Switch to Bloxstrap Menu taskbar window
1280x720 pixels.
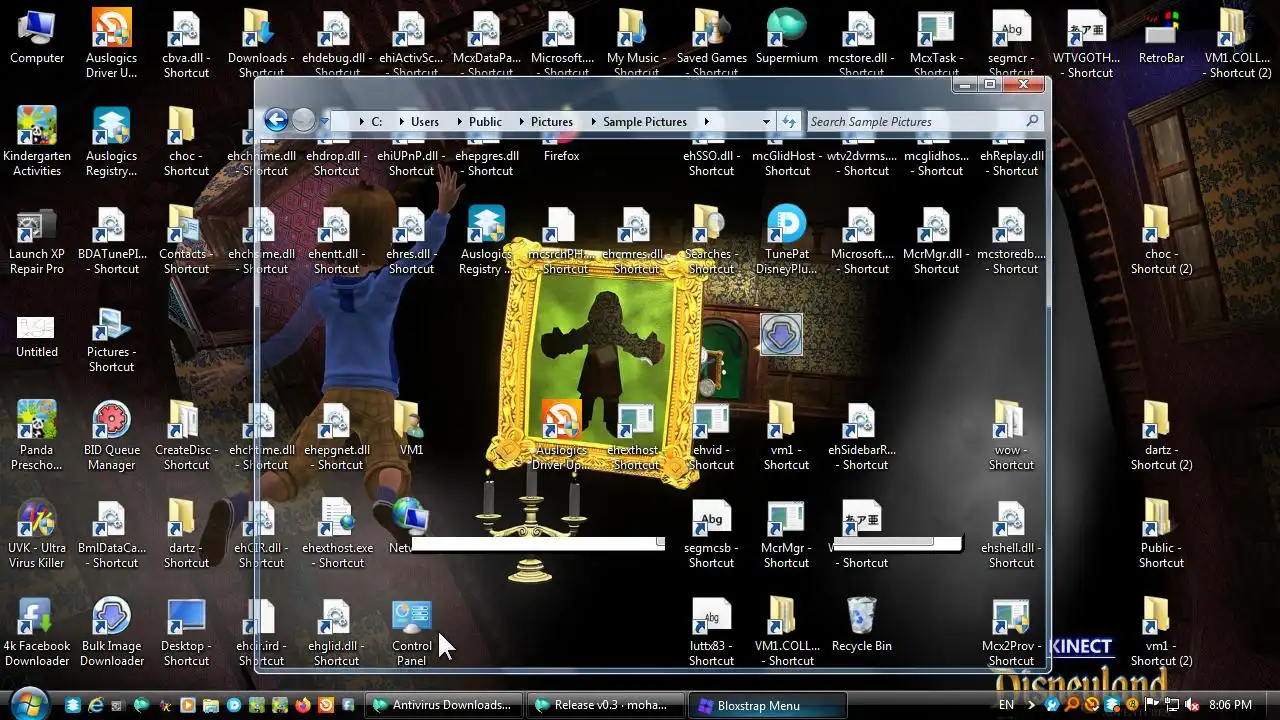767,705
